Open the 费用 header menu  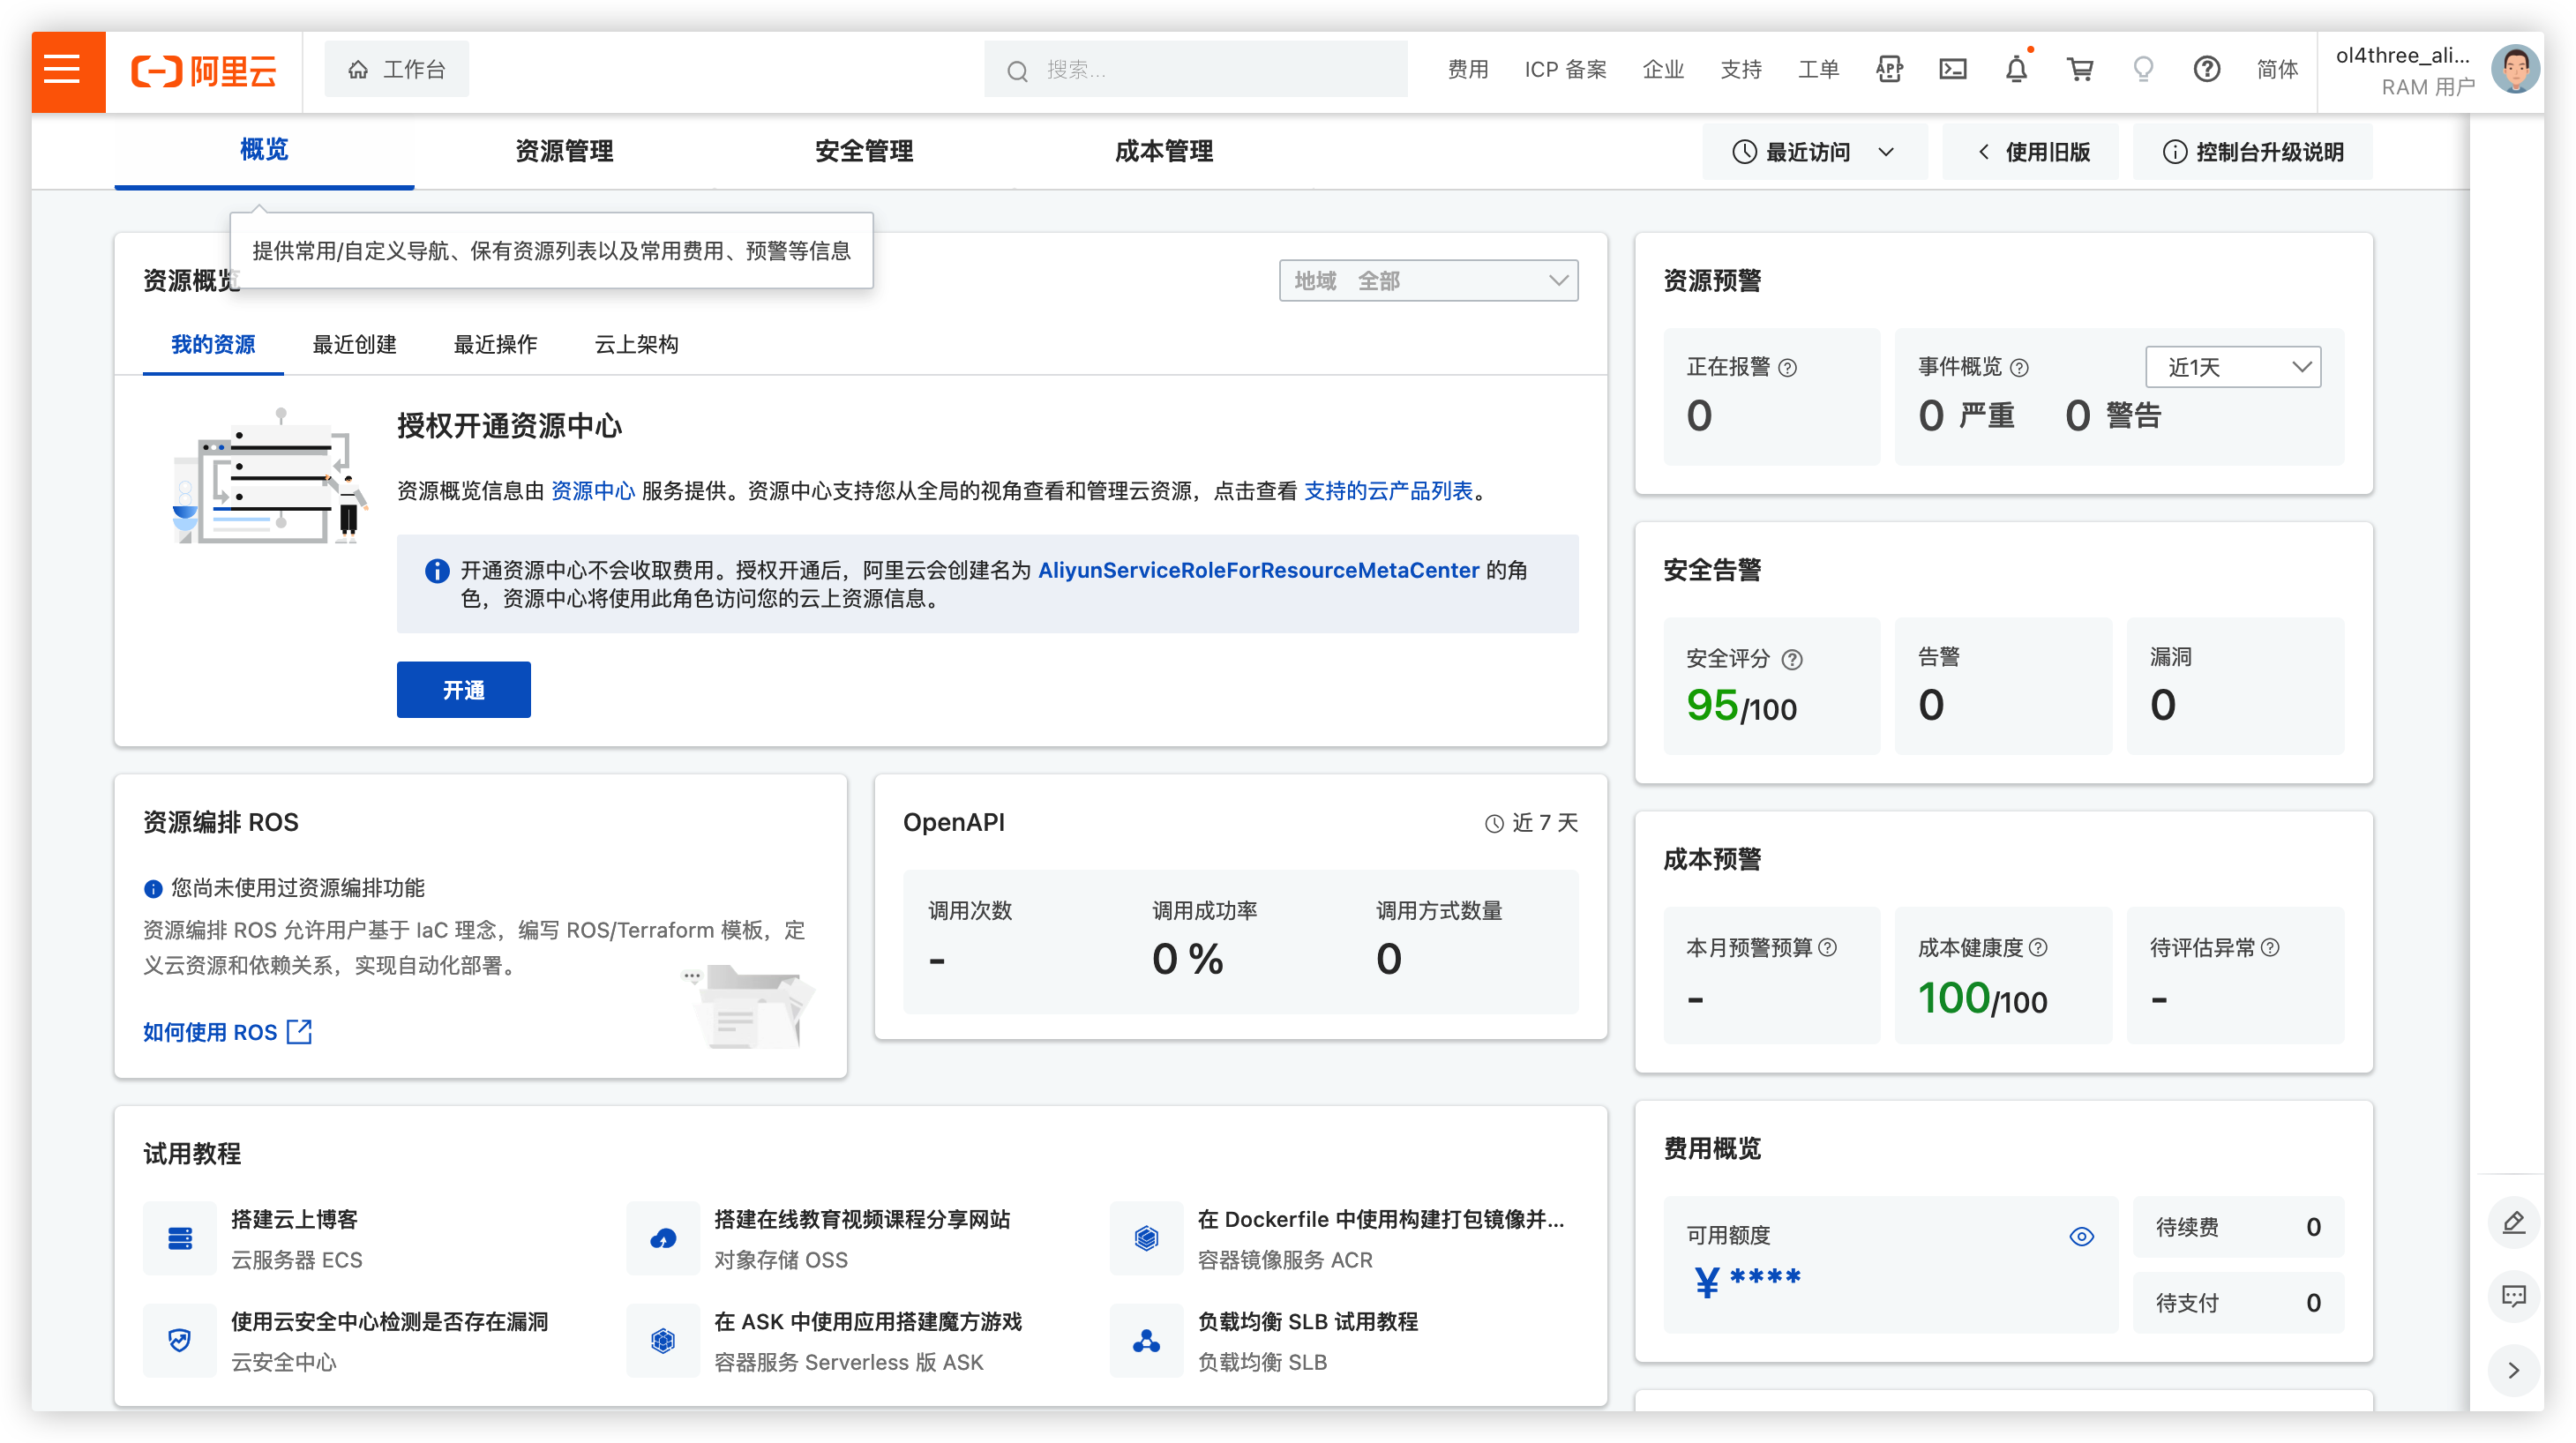[1468, 69]
